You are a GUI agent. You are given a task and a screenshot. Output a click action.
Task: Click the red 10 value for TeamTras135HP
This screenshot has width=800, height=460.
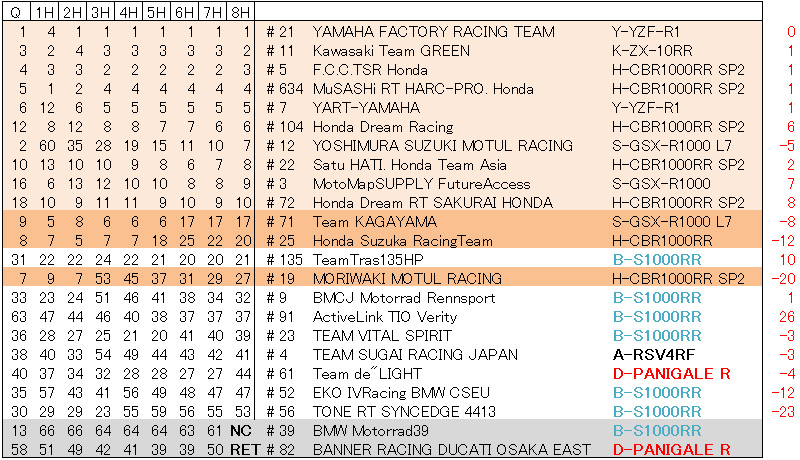(x=787, y=260)
